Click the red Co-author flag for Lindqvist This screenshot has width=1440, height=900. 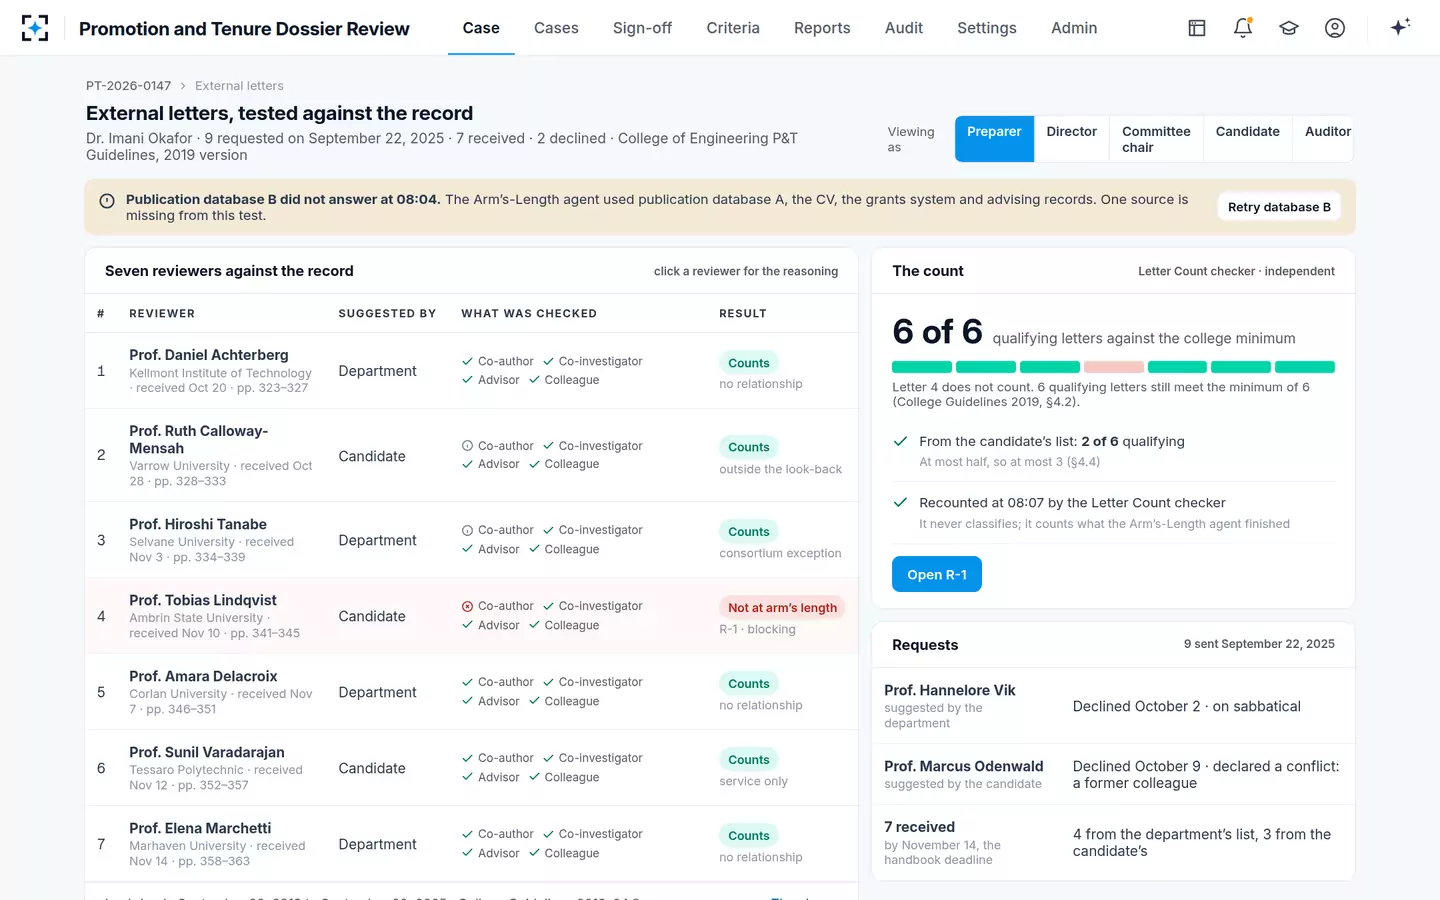click(467, 606)
